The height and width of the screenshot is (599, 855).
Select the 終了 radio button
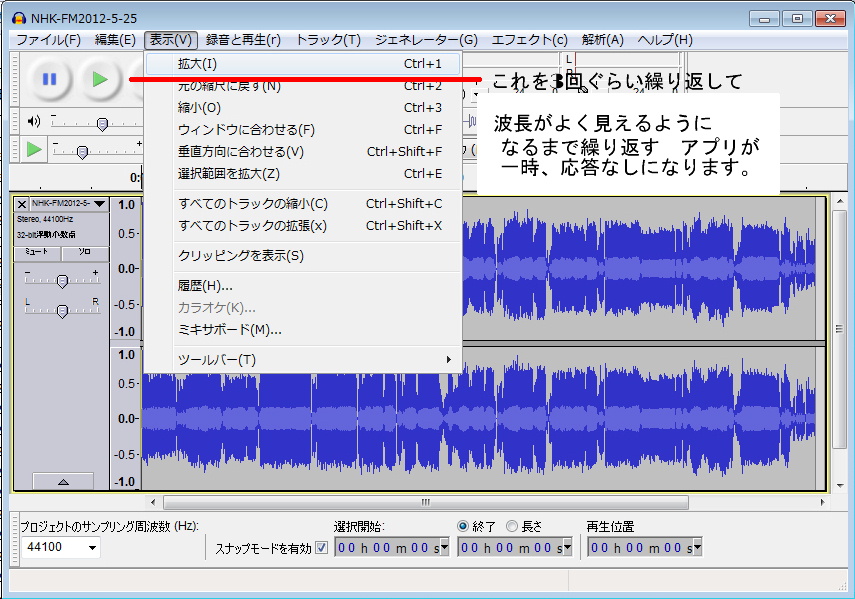[x=463, y=526]
